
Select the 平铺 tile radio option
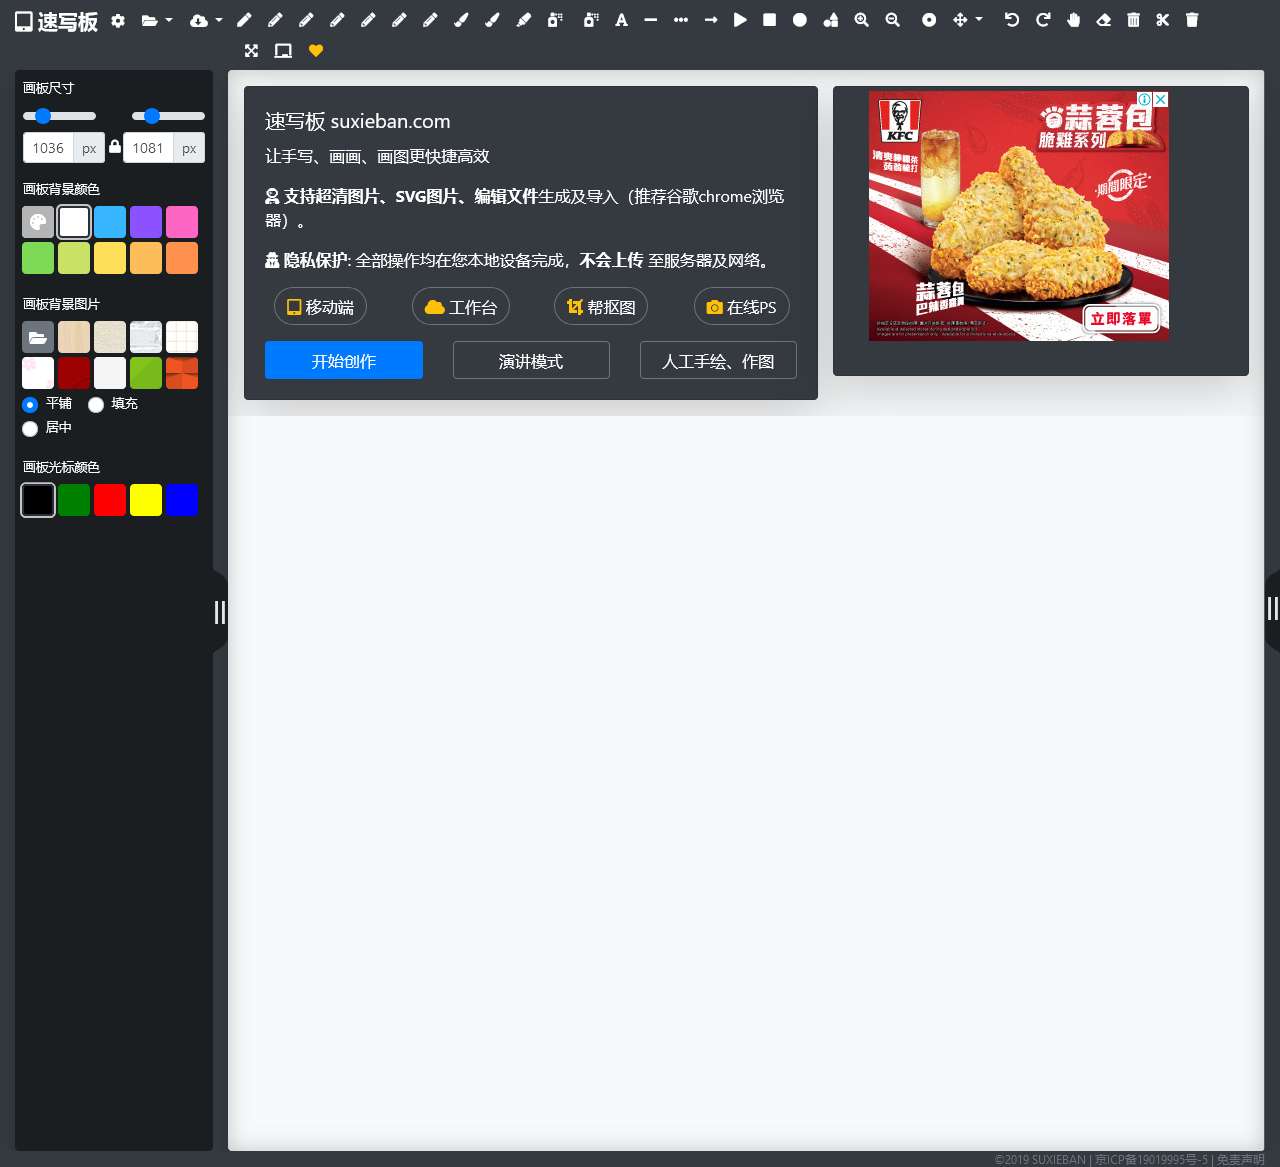(x=30, y=405)
